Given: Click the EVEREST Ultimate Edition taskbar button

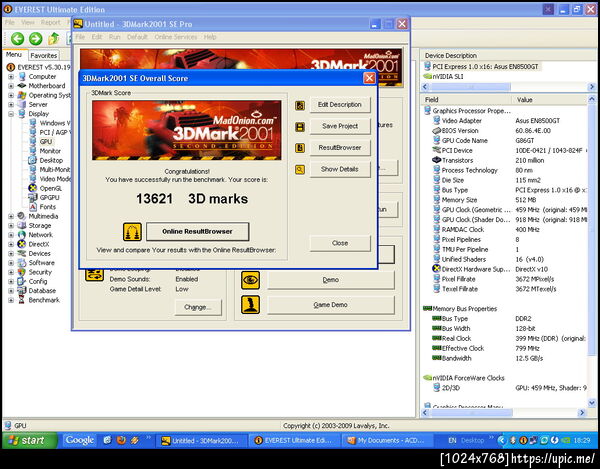Looking at the screenshot, I should [x=294, y=441].
